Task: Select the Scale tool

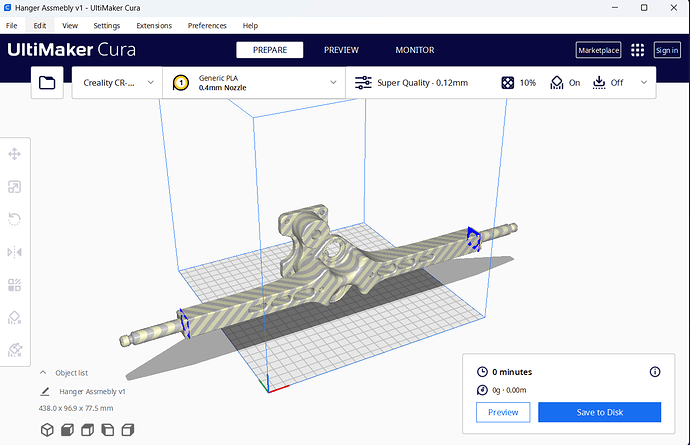Action: (x=15, y=187)
